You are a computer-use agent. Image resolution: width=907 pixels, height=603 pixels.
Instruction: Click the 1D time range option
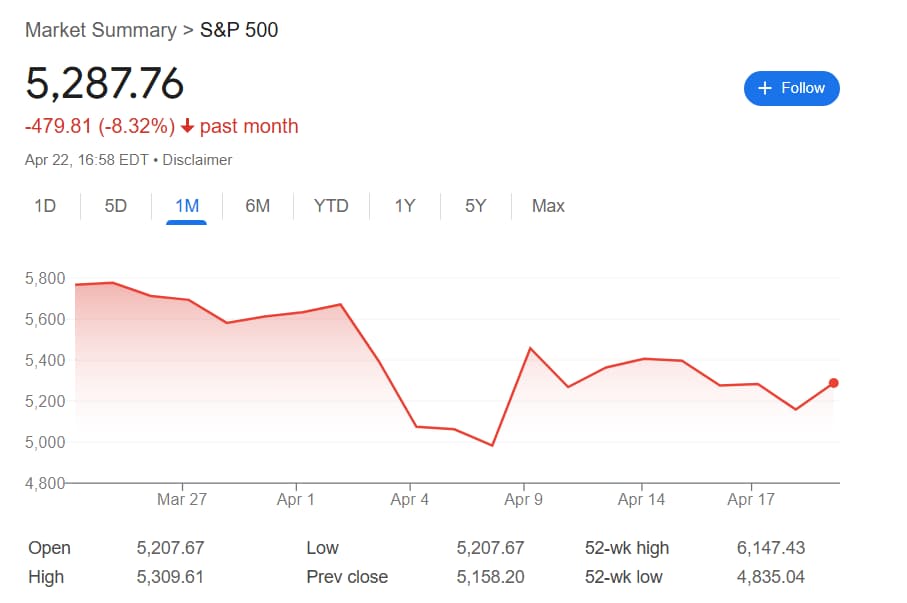coord(45,206)
